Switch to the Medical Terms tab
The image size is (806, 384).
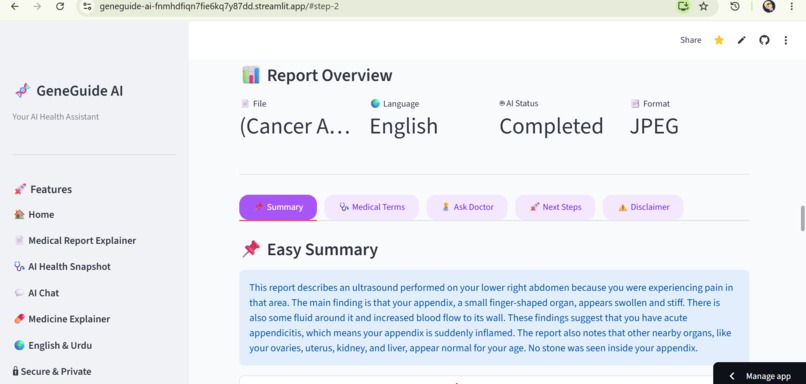(x=372, y=207)
